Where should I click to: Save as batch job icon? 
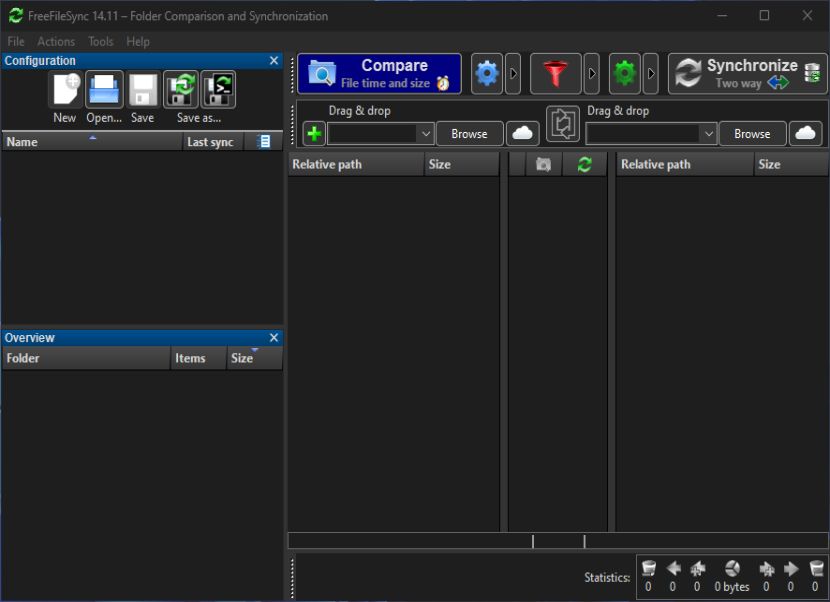(x=218, y=89)
